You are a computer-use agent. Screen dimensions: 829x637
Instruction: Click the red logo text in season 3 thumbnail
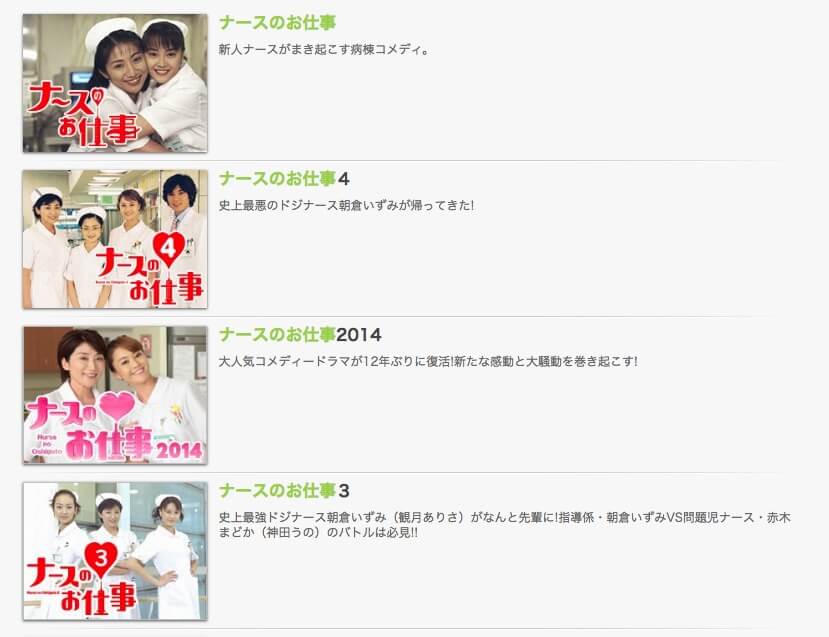(82, 588)
